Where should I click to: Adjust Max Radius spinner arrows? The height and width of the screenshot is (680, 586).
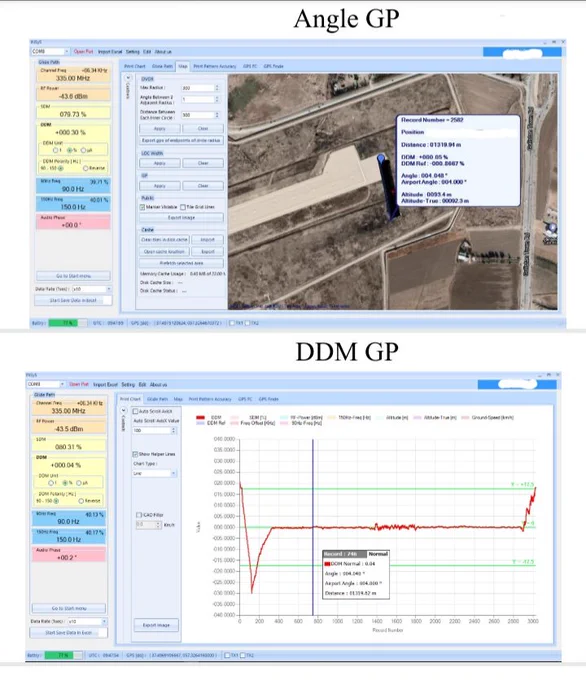click(217, 88)
